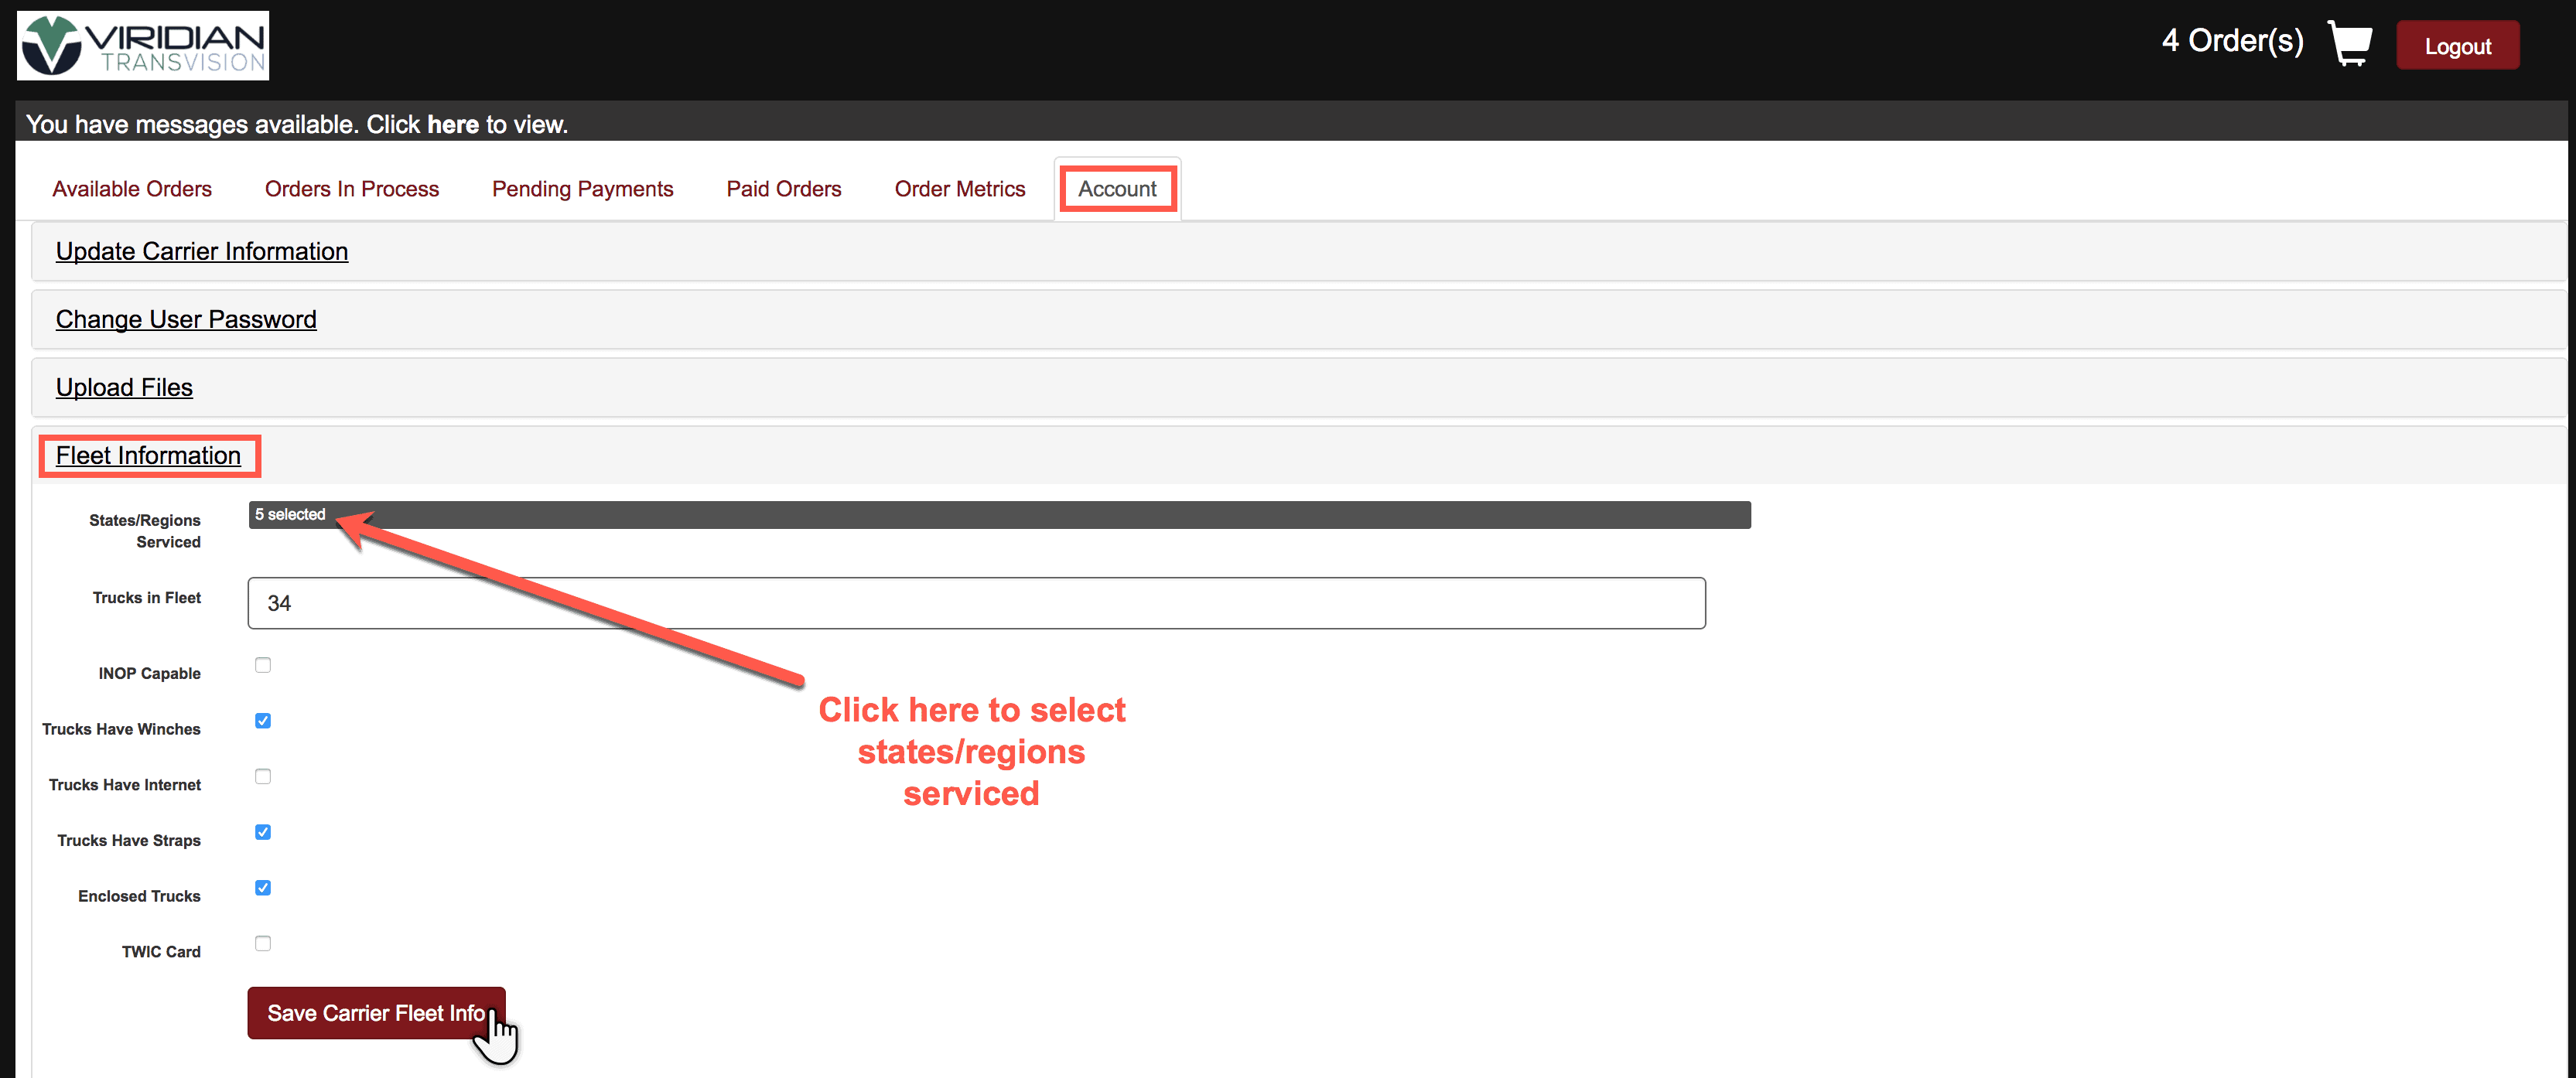2576x1078 pixels.
Task: Expand the Change User Password section
Action: pos(186,320)
